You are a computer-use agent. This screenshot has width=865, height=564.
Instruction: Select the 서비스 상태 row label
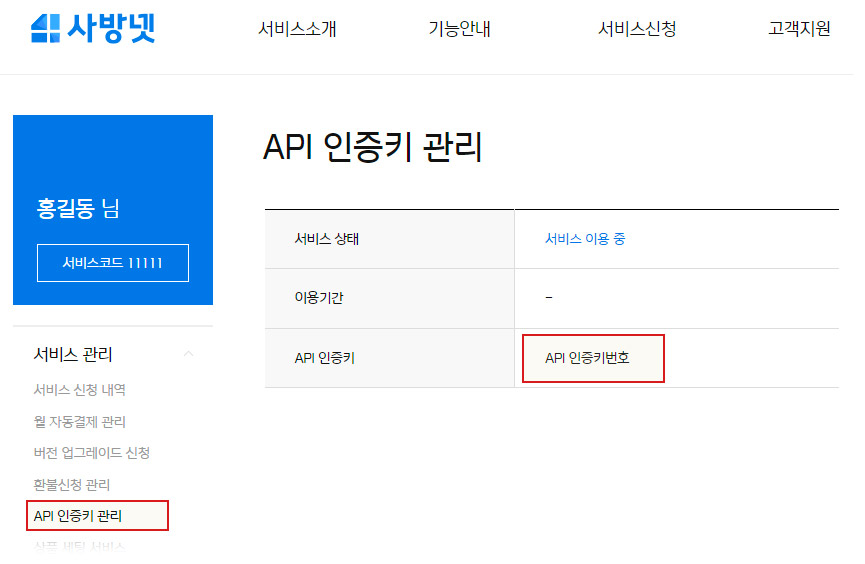326,239
